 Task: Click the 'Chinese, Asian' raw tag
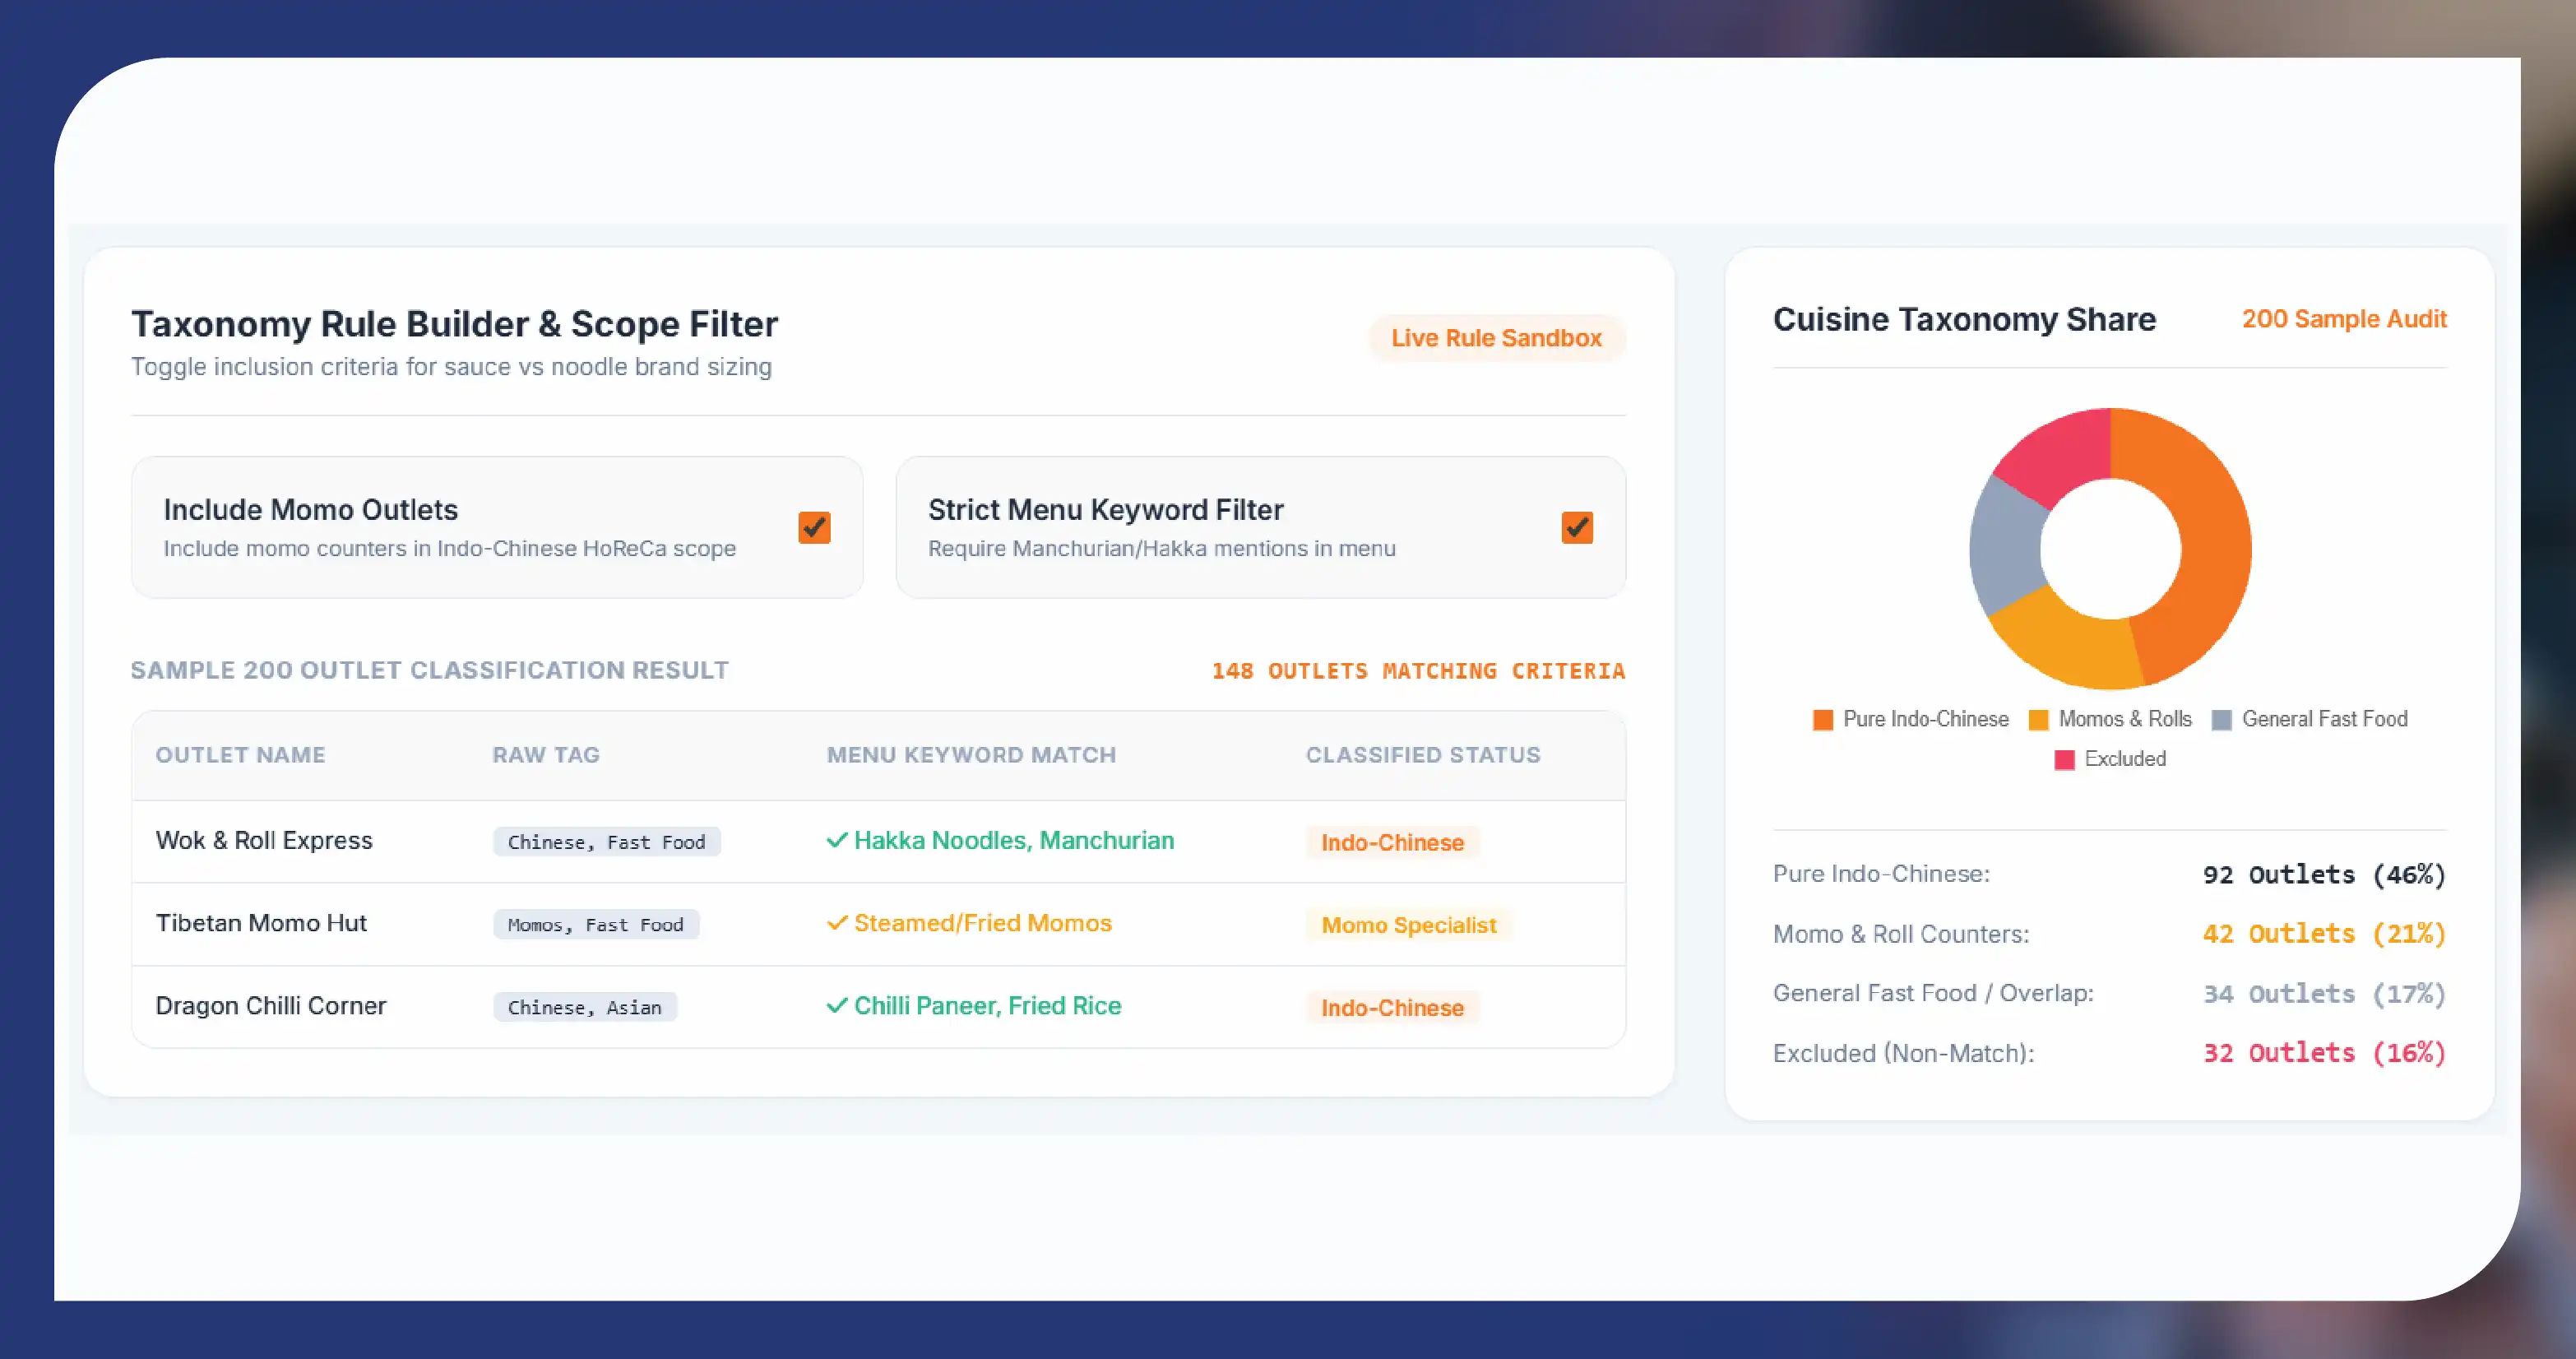(x=585, y=1007)
